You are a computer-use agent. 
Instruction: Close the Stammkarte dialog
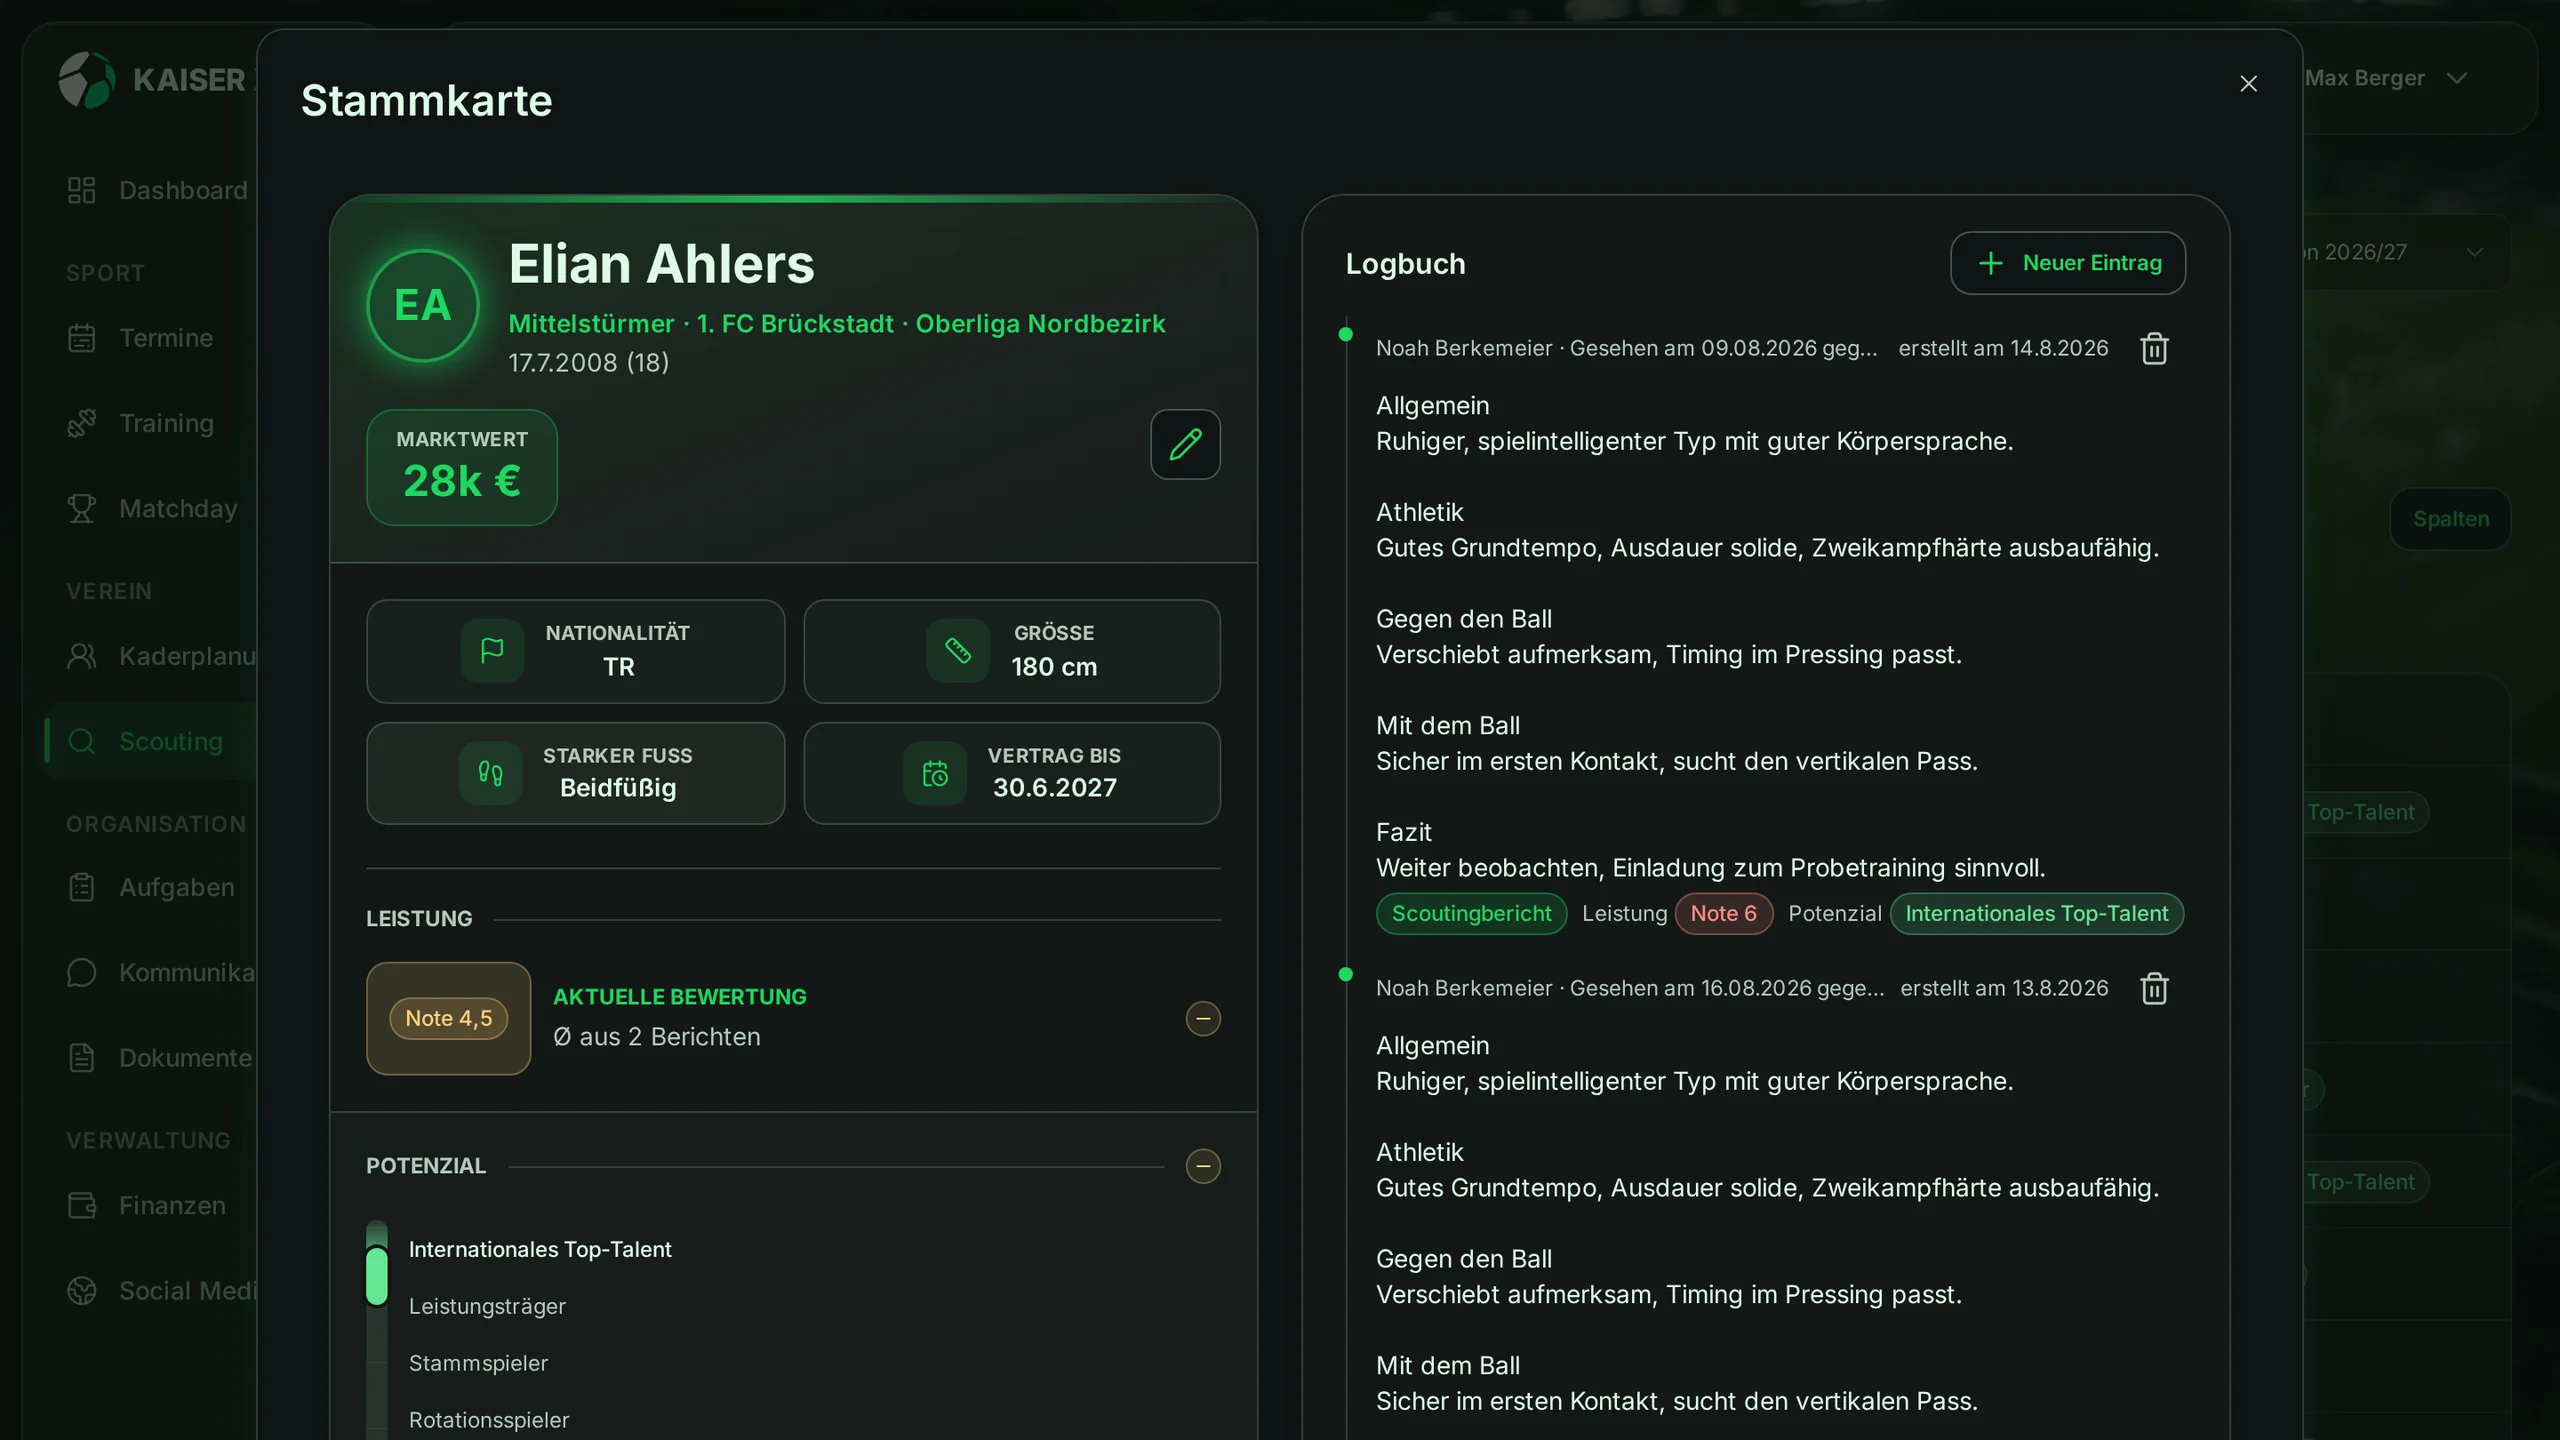[2248, 84]
